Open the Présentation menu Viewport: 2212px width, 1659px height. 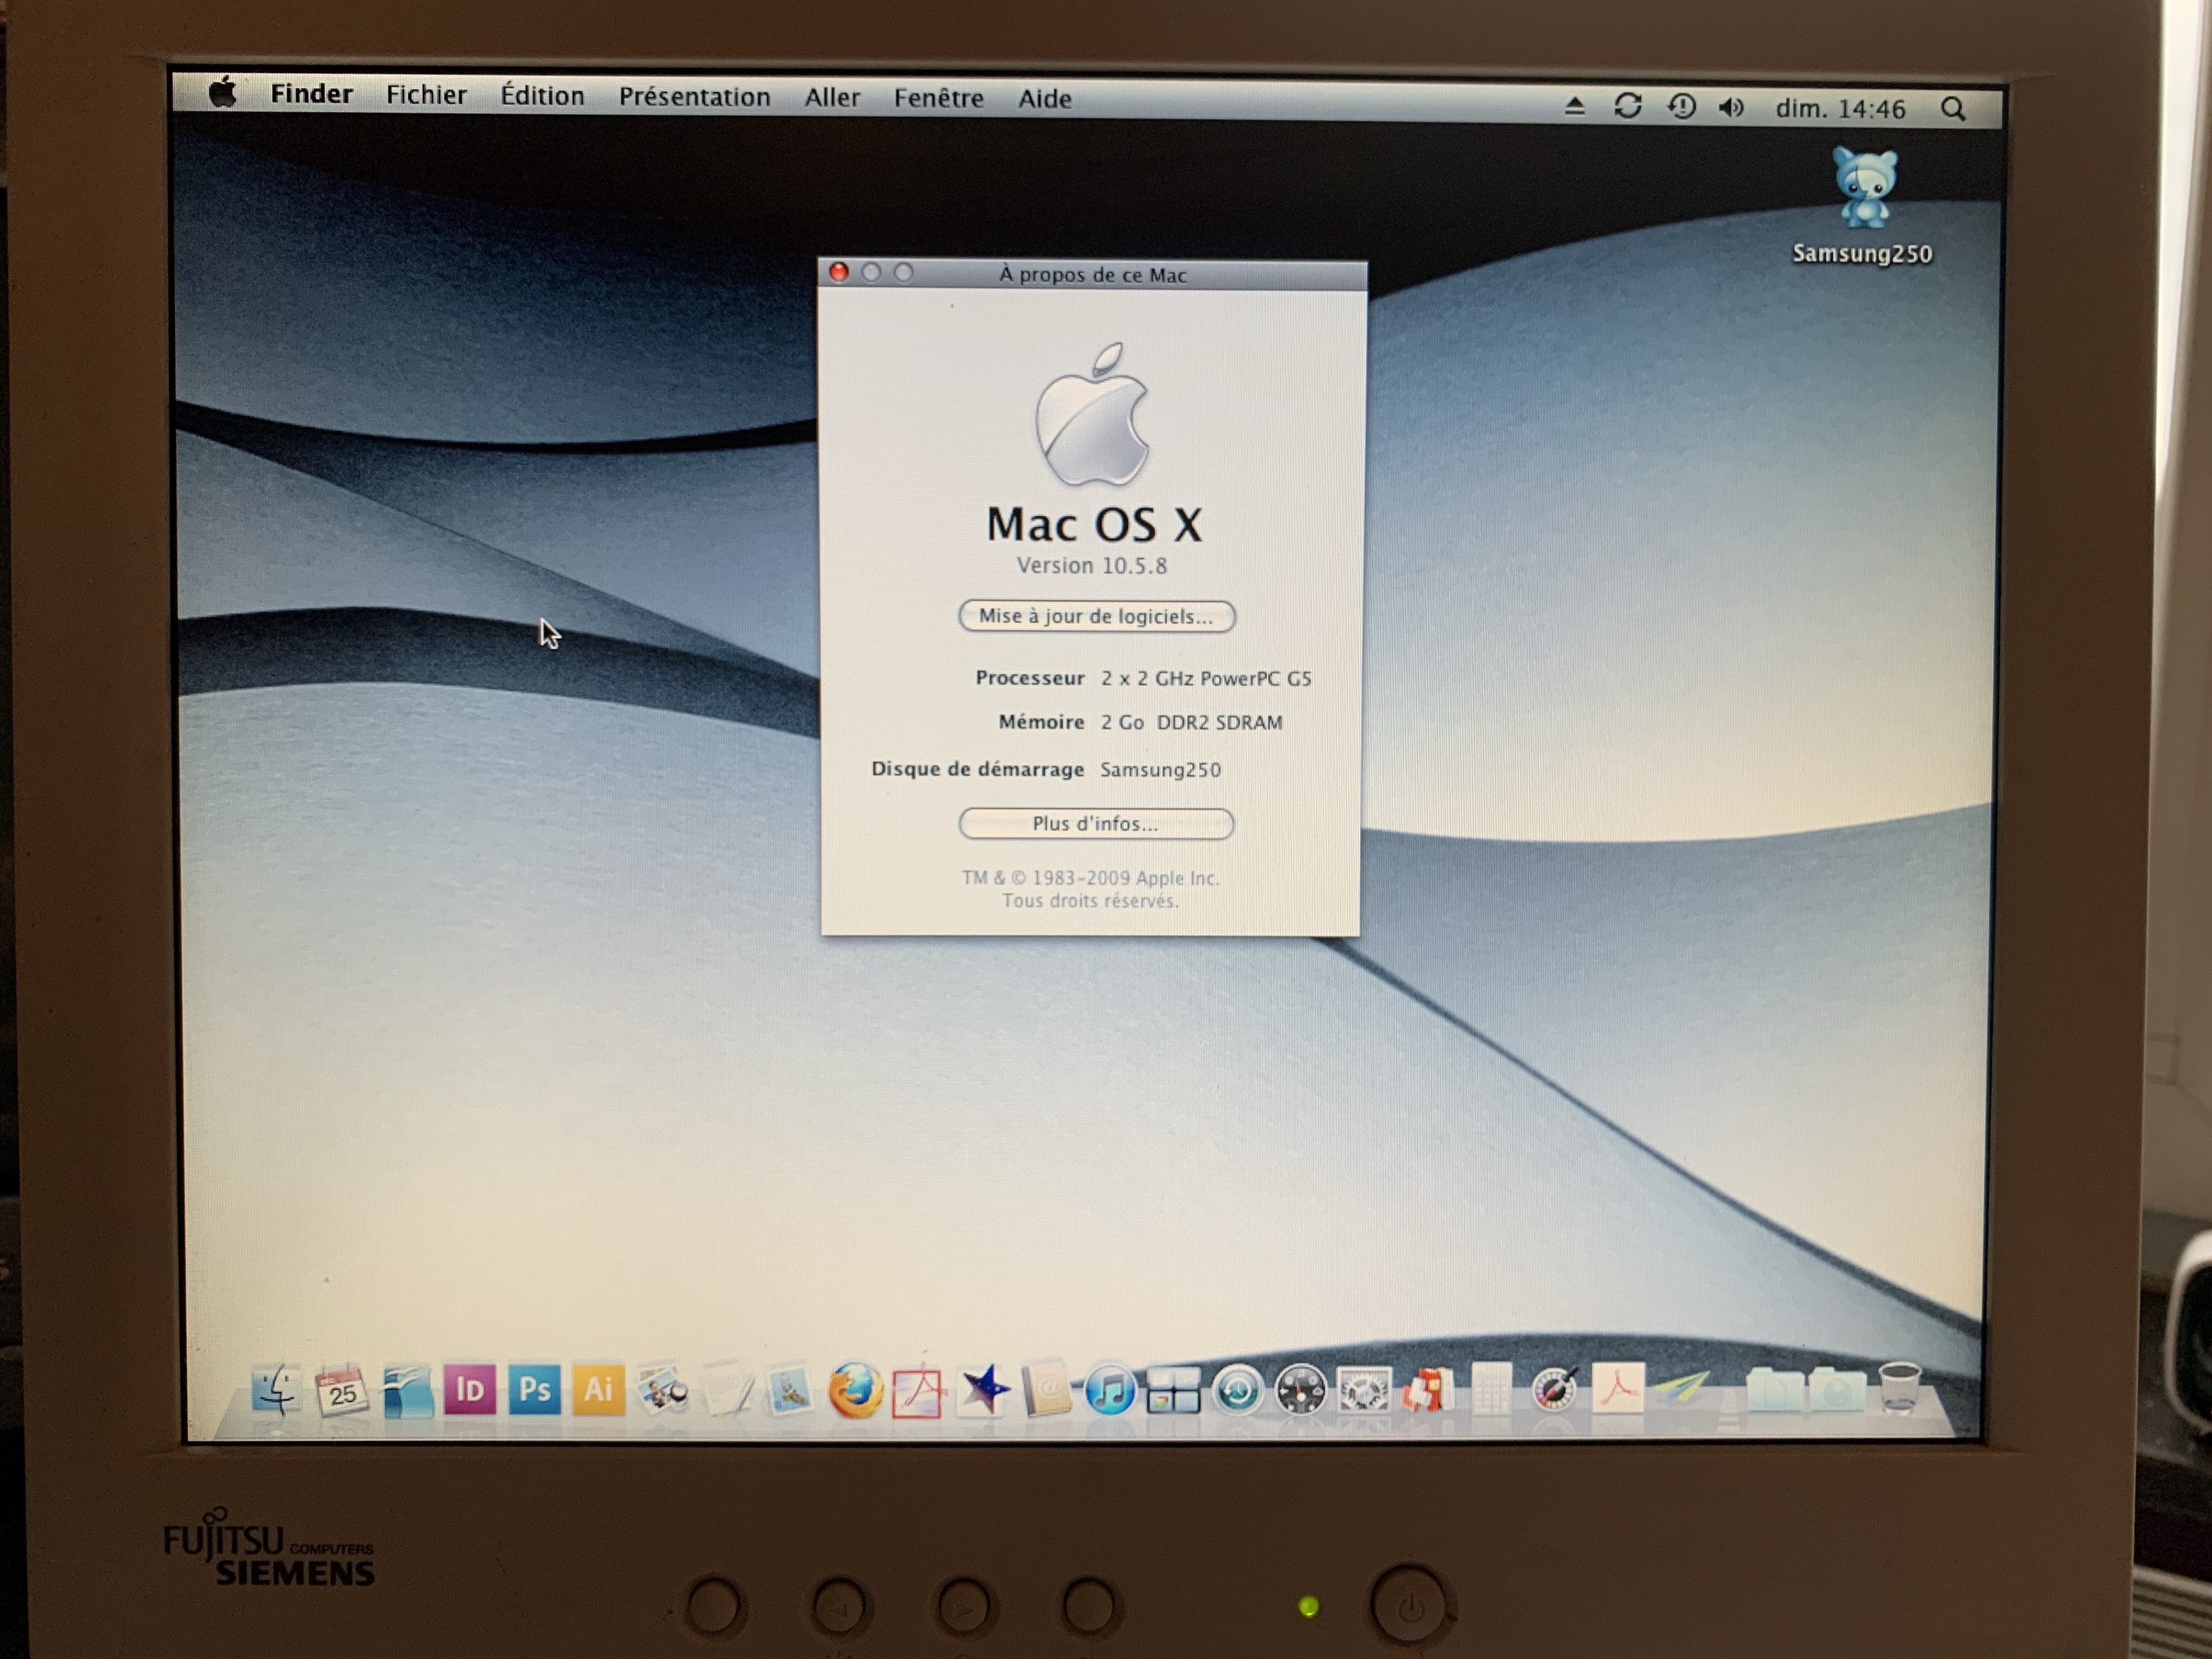pos(694,97)
